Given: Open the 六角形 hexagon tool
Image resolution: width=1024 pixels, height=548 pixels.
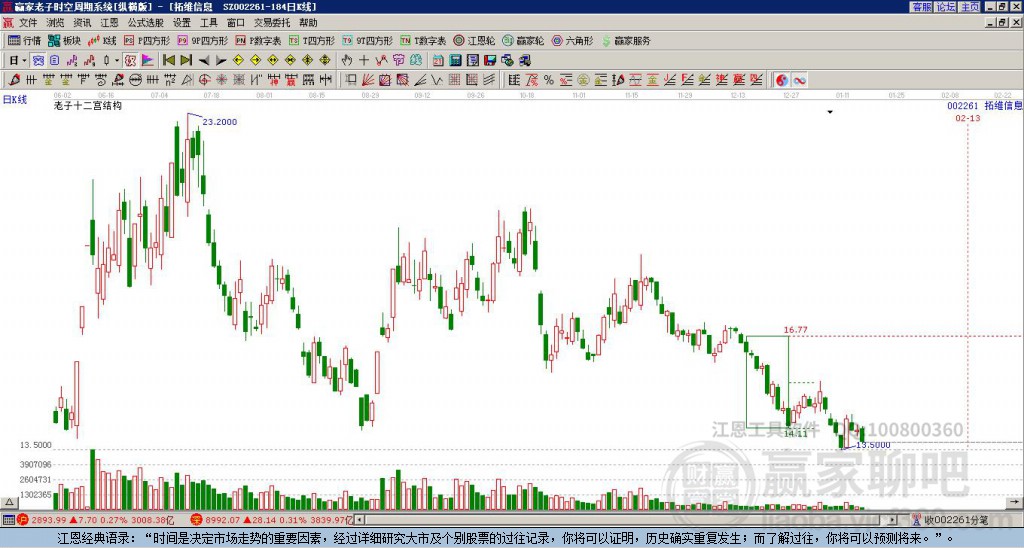Looking at the screenshot, I should 573,40.
